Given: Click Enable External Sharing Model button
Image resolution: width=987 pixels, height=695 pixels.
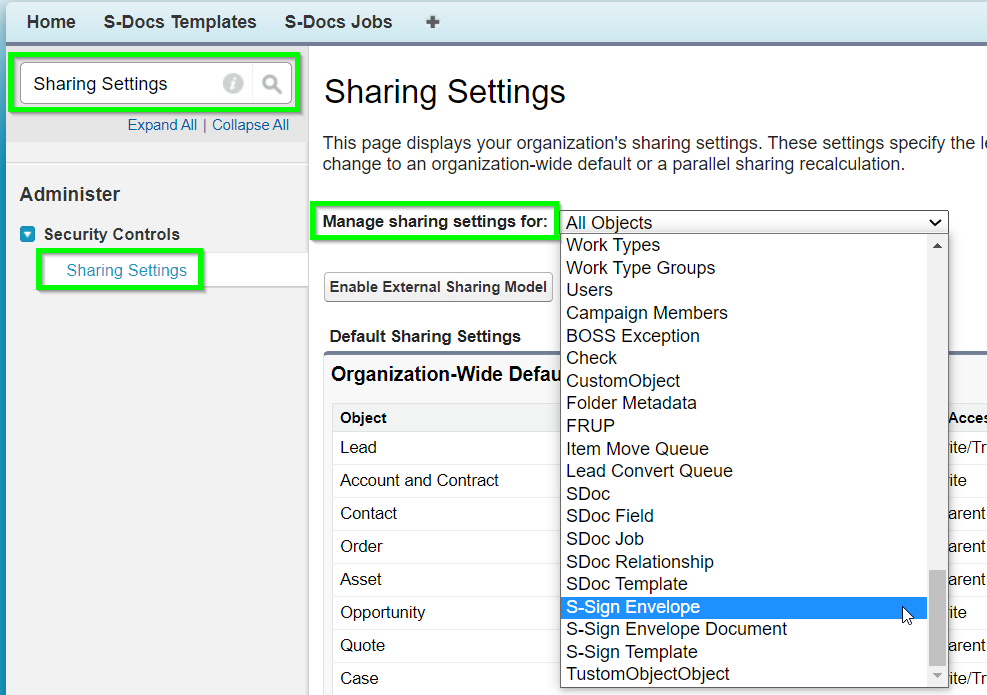Looking at the screenshot, I should click(438, 287).
